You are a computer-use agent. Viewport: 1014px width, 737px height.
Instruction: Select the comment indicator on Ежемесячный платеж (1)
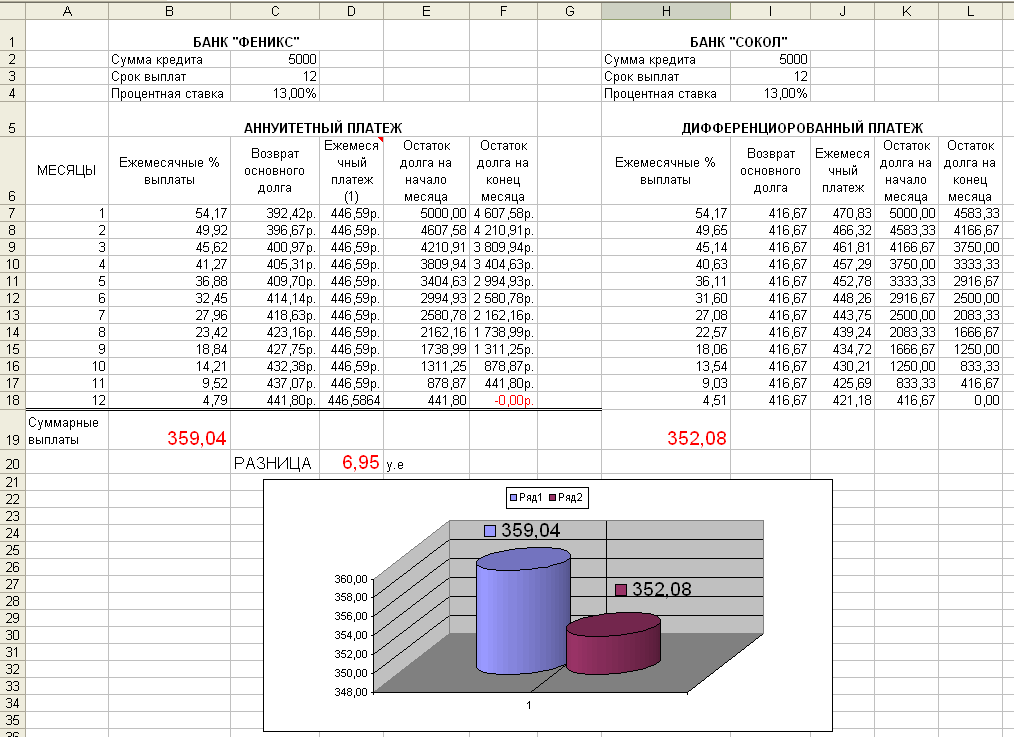click(380, 140)
